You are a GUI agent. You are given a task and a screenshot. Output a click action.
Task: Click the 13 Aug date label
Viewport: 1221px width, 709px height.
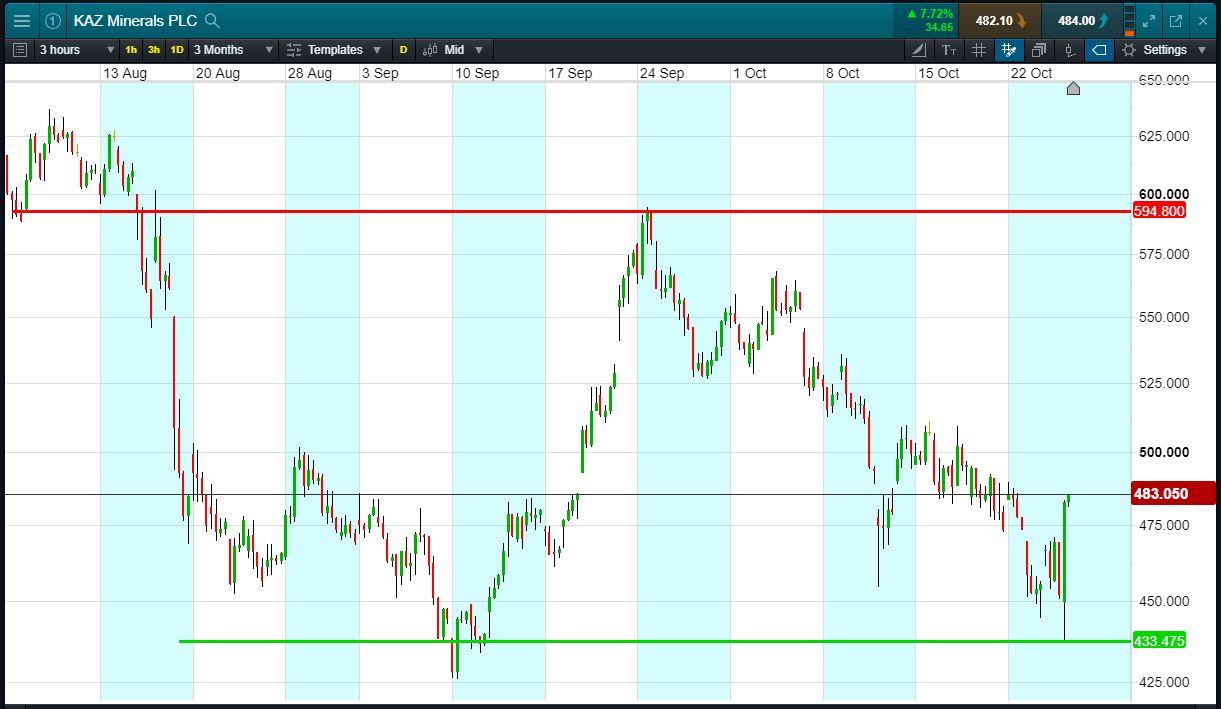coord(125,73)
